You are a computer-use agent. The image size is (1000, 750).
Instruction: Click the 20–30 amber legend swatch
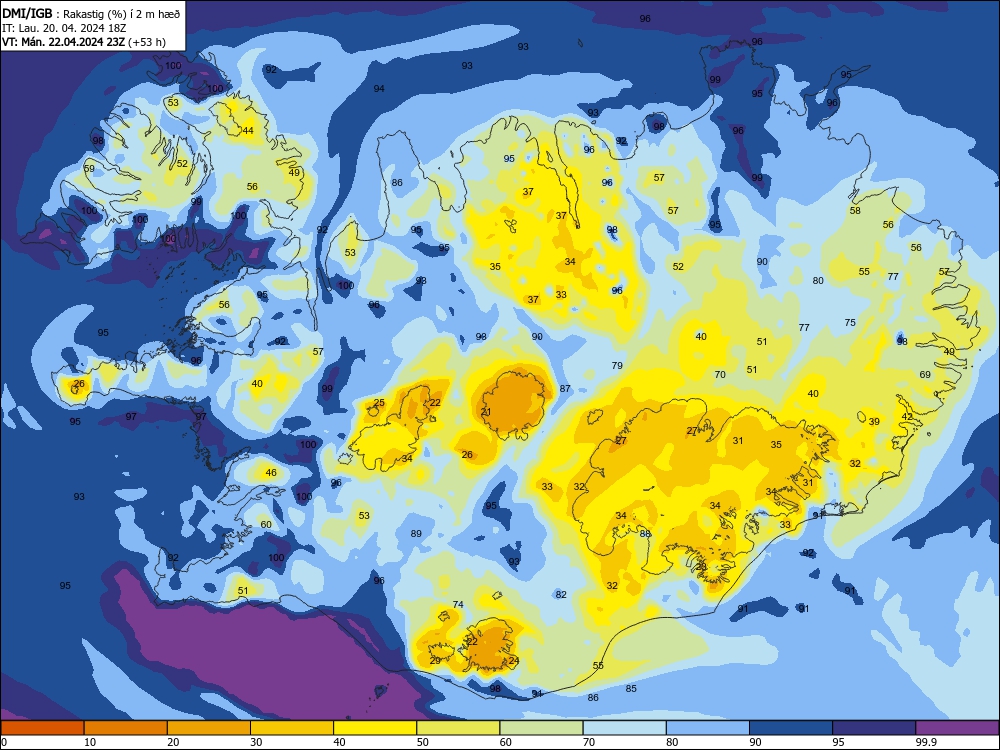[x=209, y=728]
